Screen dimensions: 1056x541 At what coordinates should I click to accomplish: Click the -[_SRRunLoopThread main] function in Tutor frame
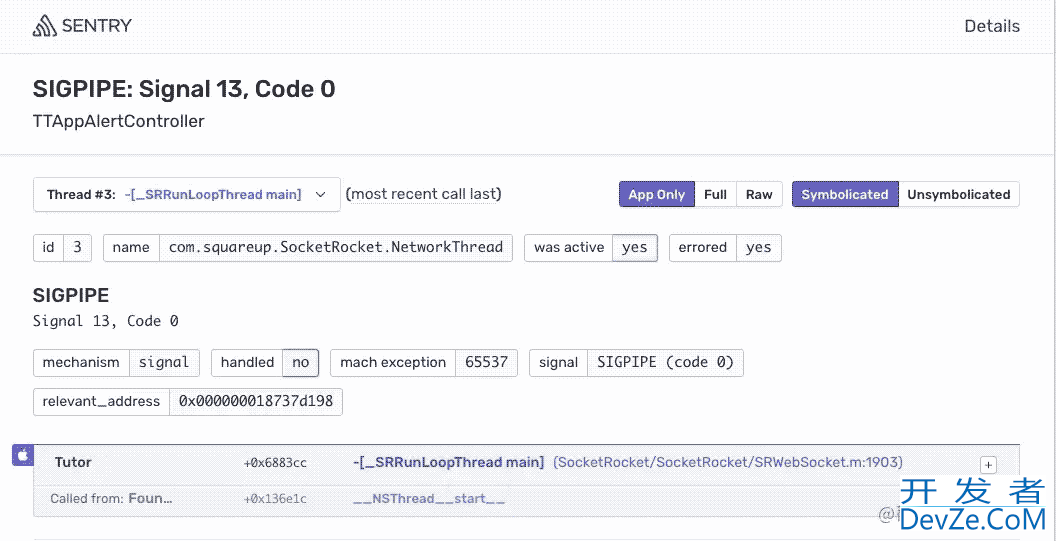pos(449,462)
